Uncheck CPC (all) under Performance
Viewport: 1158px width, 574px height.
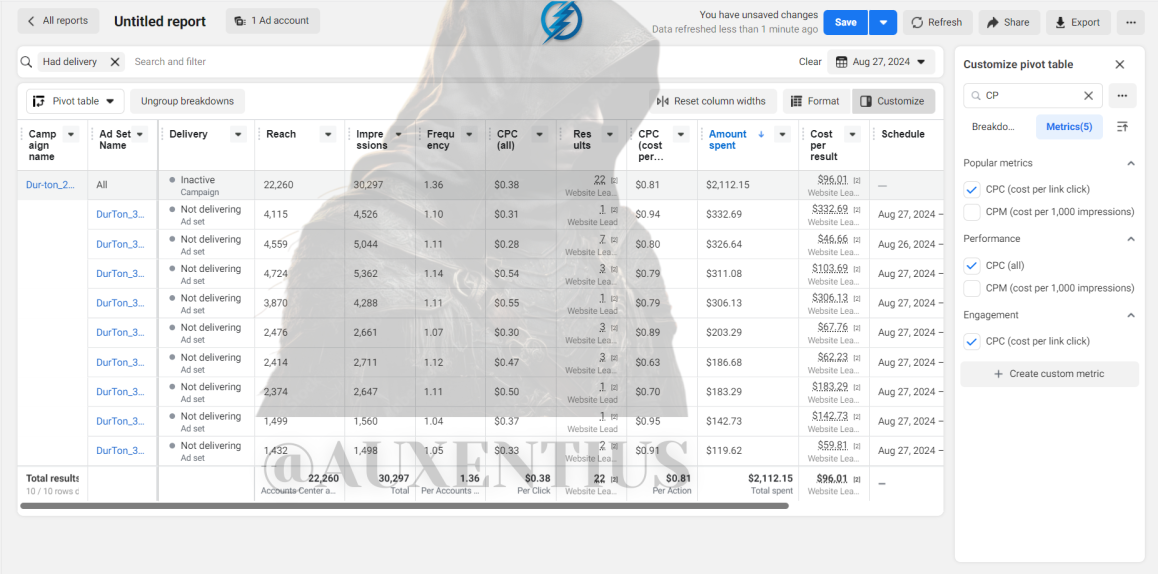pyautogui.click(x=972, y=266)
